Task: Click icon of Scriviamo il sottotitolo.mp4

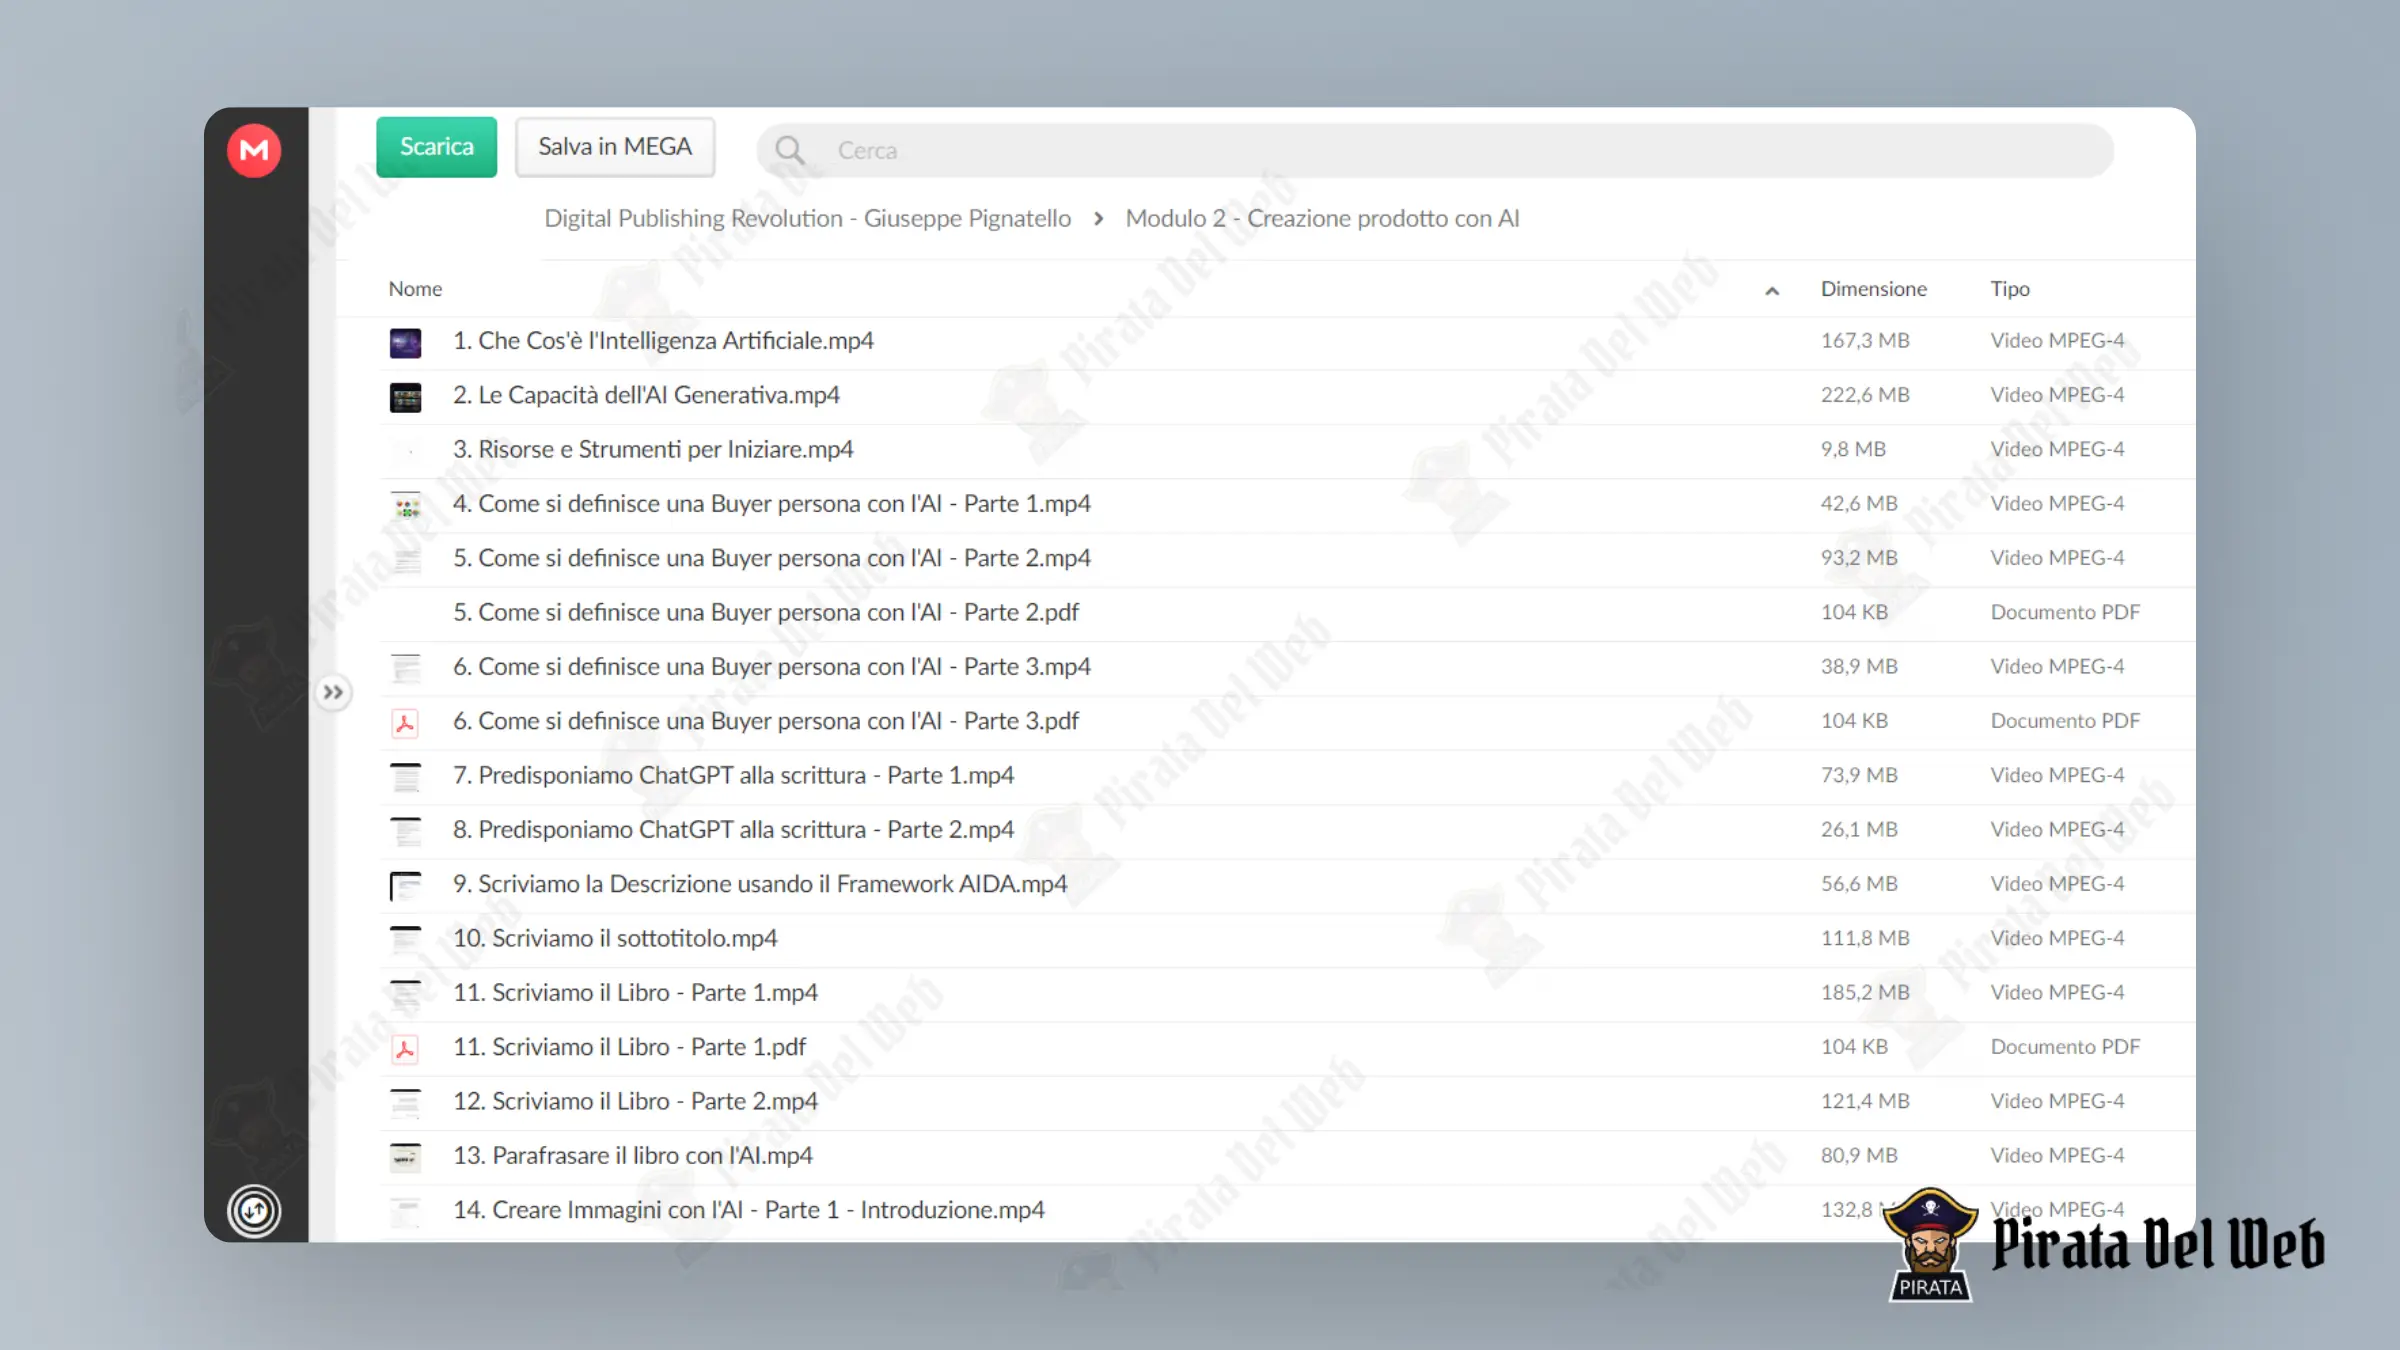Action: pyautogui.click(x=405, y=940)
